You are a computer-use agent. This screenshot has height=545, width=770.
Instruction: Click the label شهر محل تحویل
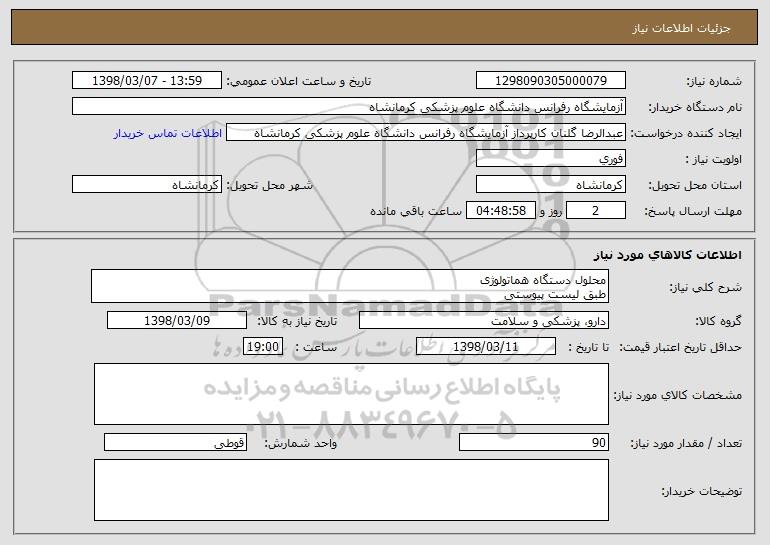(269, 185)
